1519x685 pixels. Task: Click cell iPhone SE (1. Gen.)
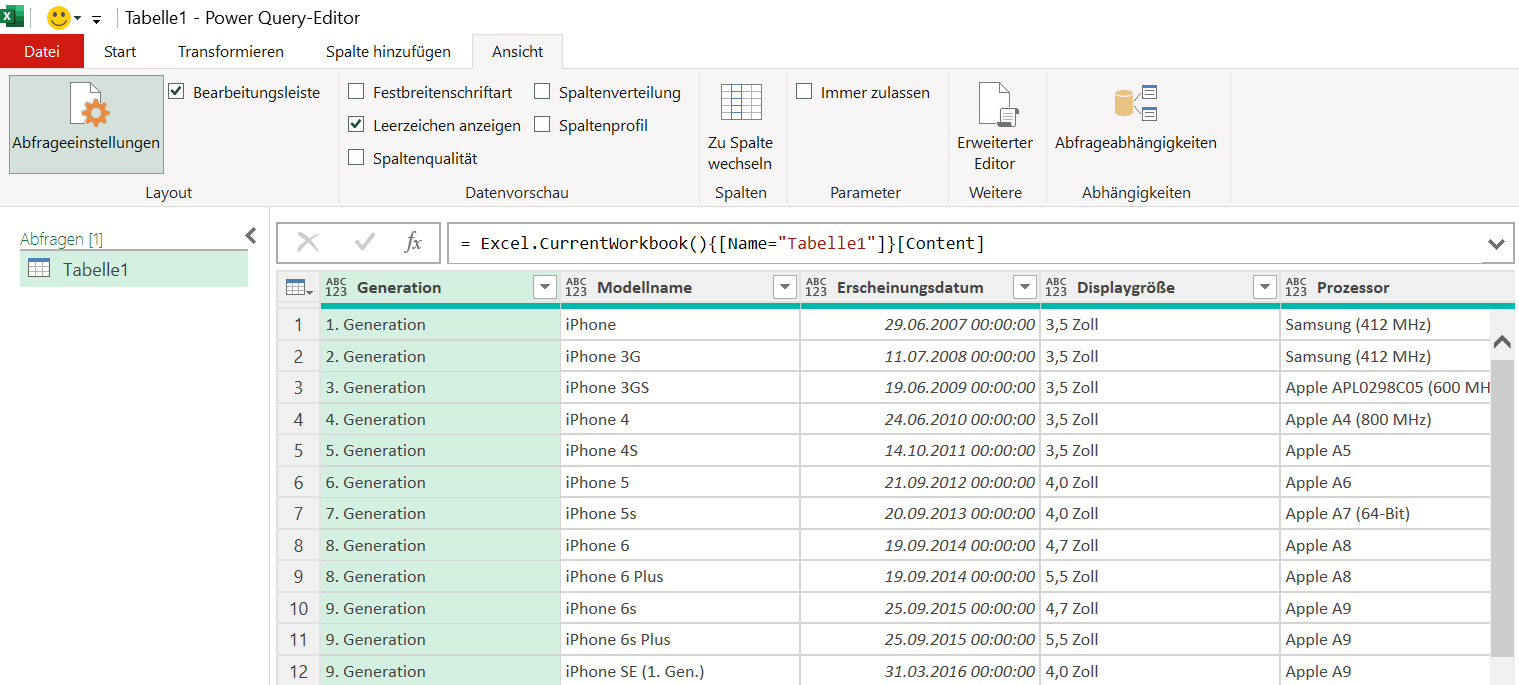(x=680, y=671)
